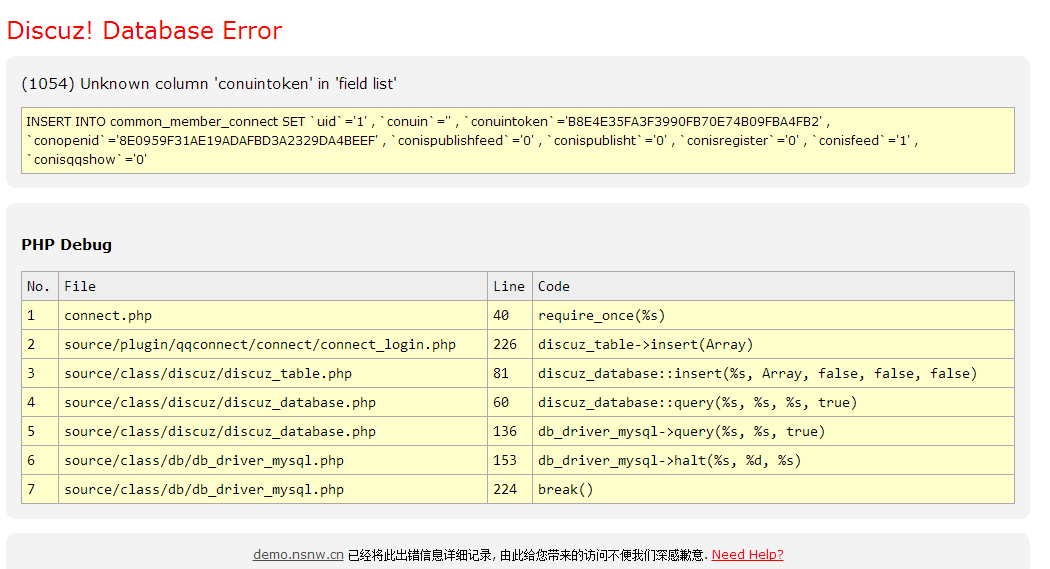Image resolution: width=1050 pixels, height=569 pixels.
Task: Click the Line column header
Action: click(x=510, y=287)
